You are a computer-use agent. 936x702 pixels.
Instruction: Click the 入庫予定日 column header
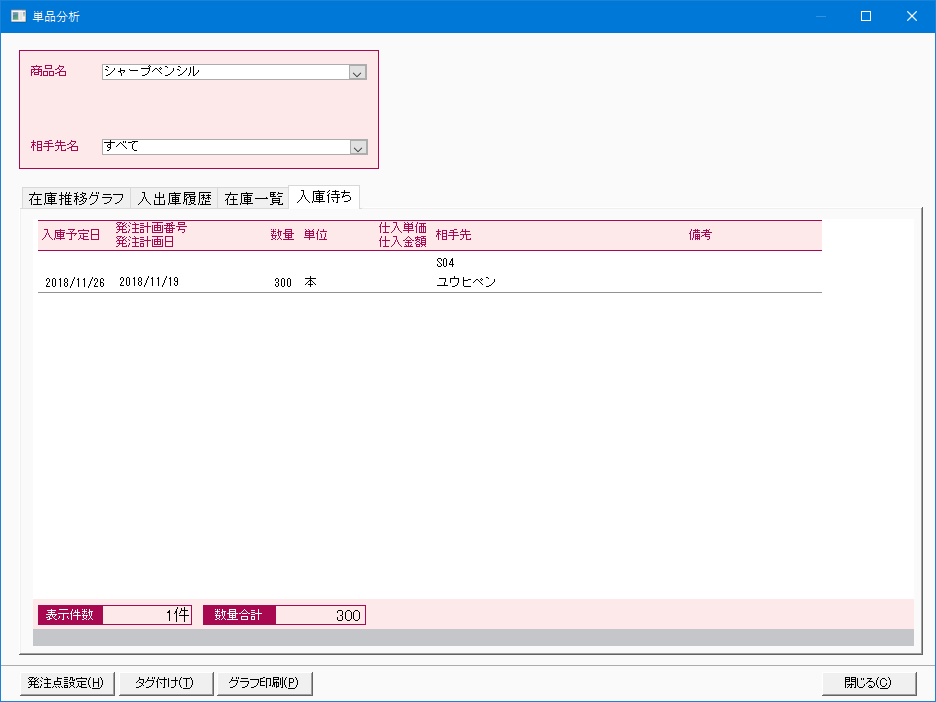[x=70, y=235]
